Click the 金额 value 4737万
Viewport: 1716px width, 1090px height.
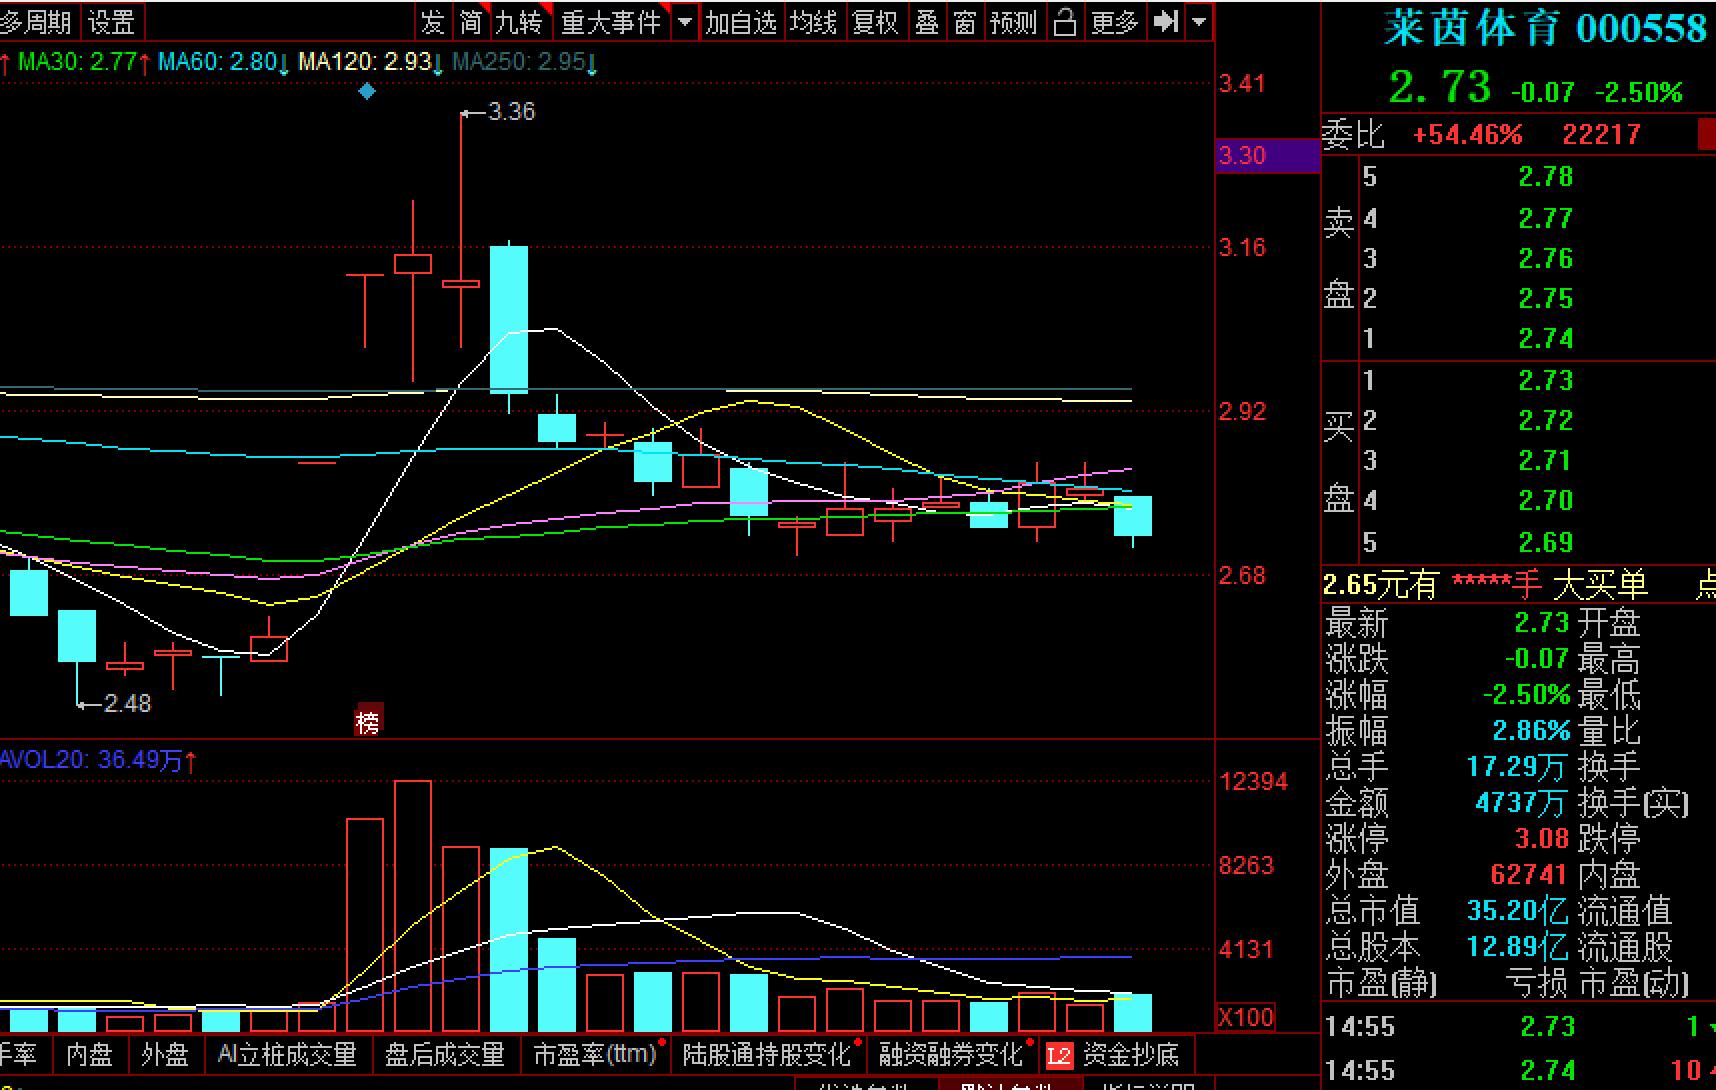click(x=1521, y=803)
